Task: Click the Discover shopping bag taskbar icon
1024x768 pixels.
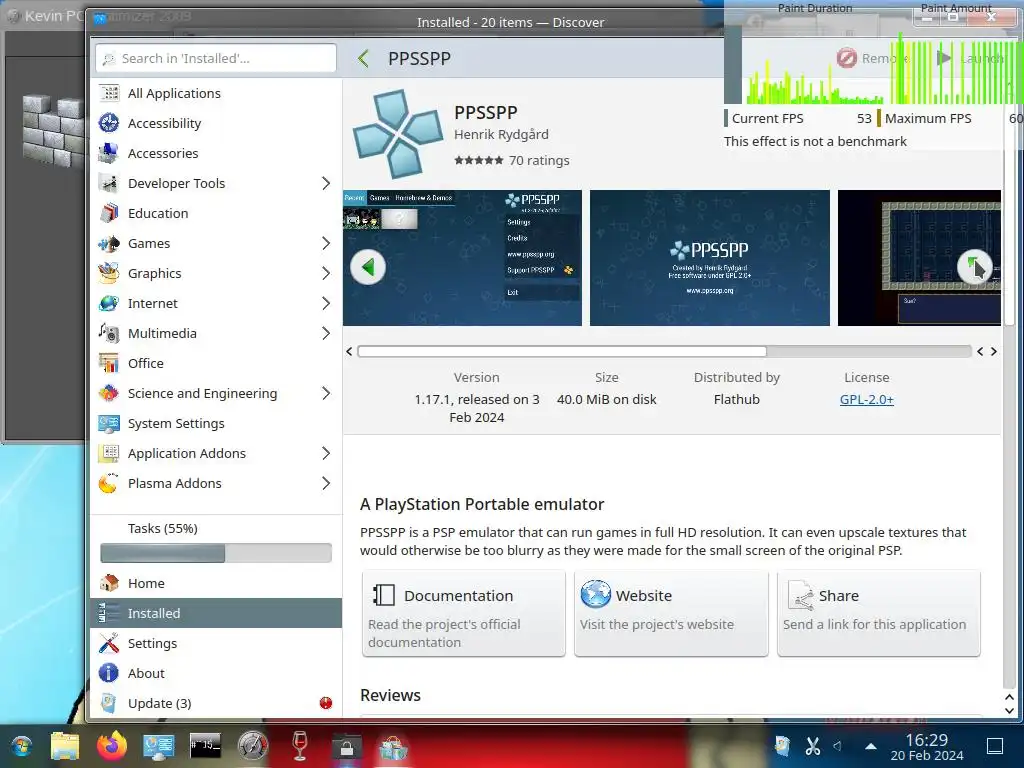Action: coord(394,747)
